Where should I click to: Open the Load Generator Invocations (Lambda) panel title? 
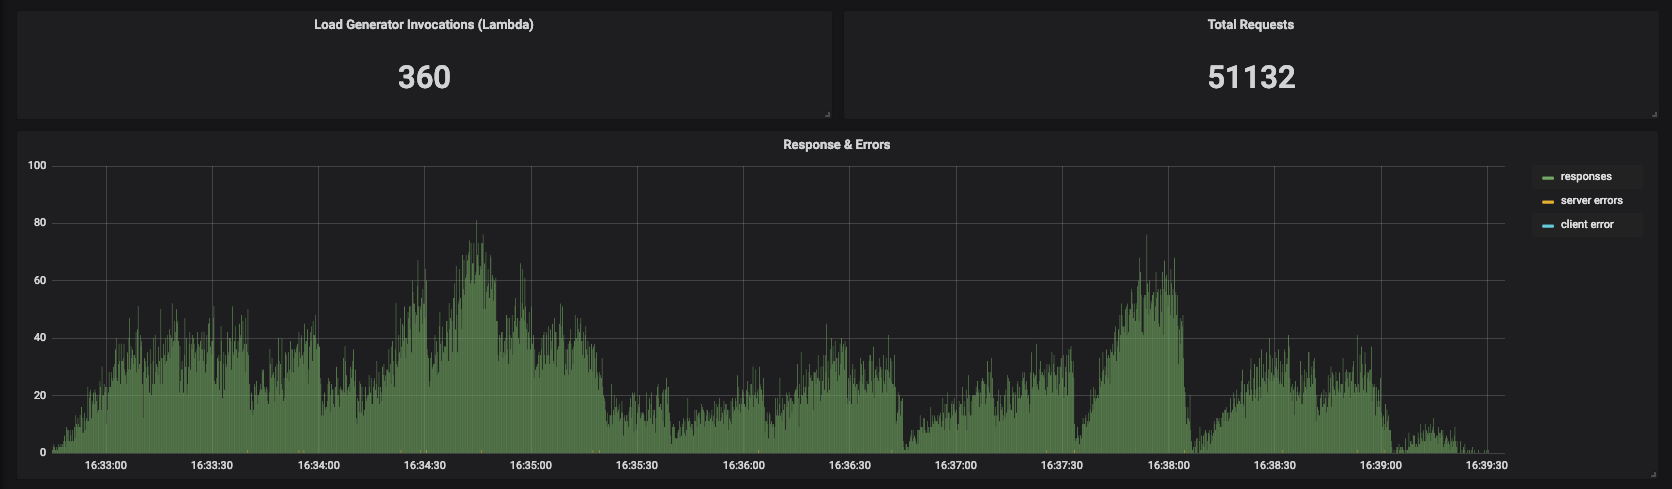(423, 25)
